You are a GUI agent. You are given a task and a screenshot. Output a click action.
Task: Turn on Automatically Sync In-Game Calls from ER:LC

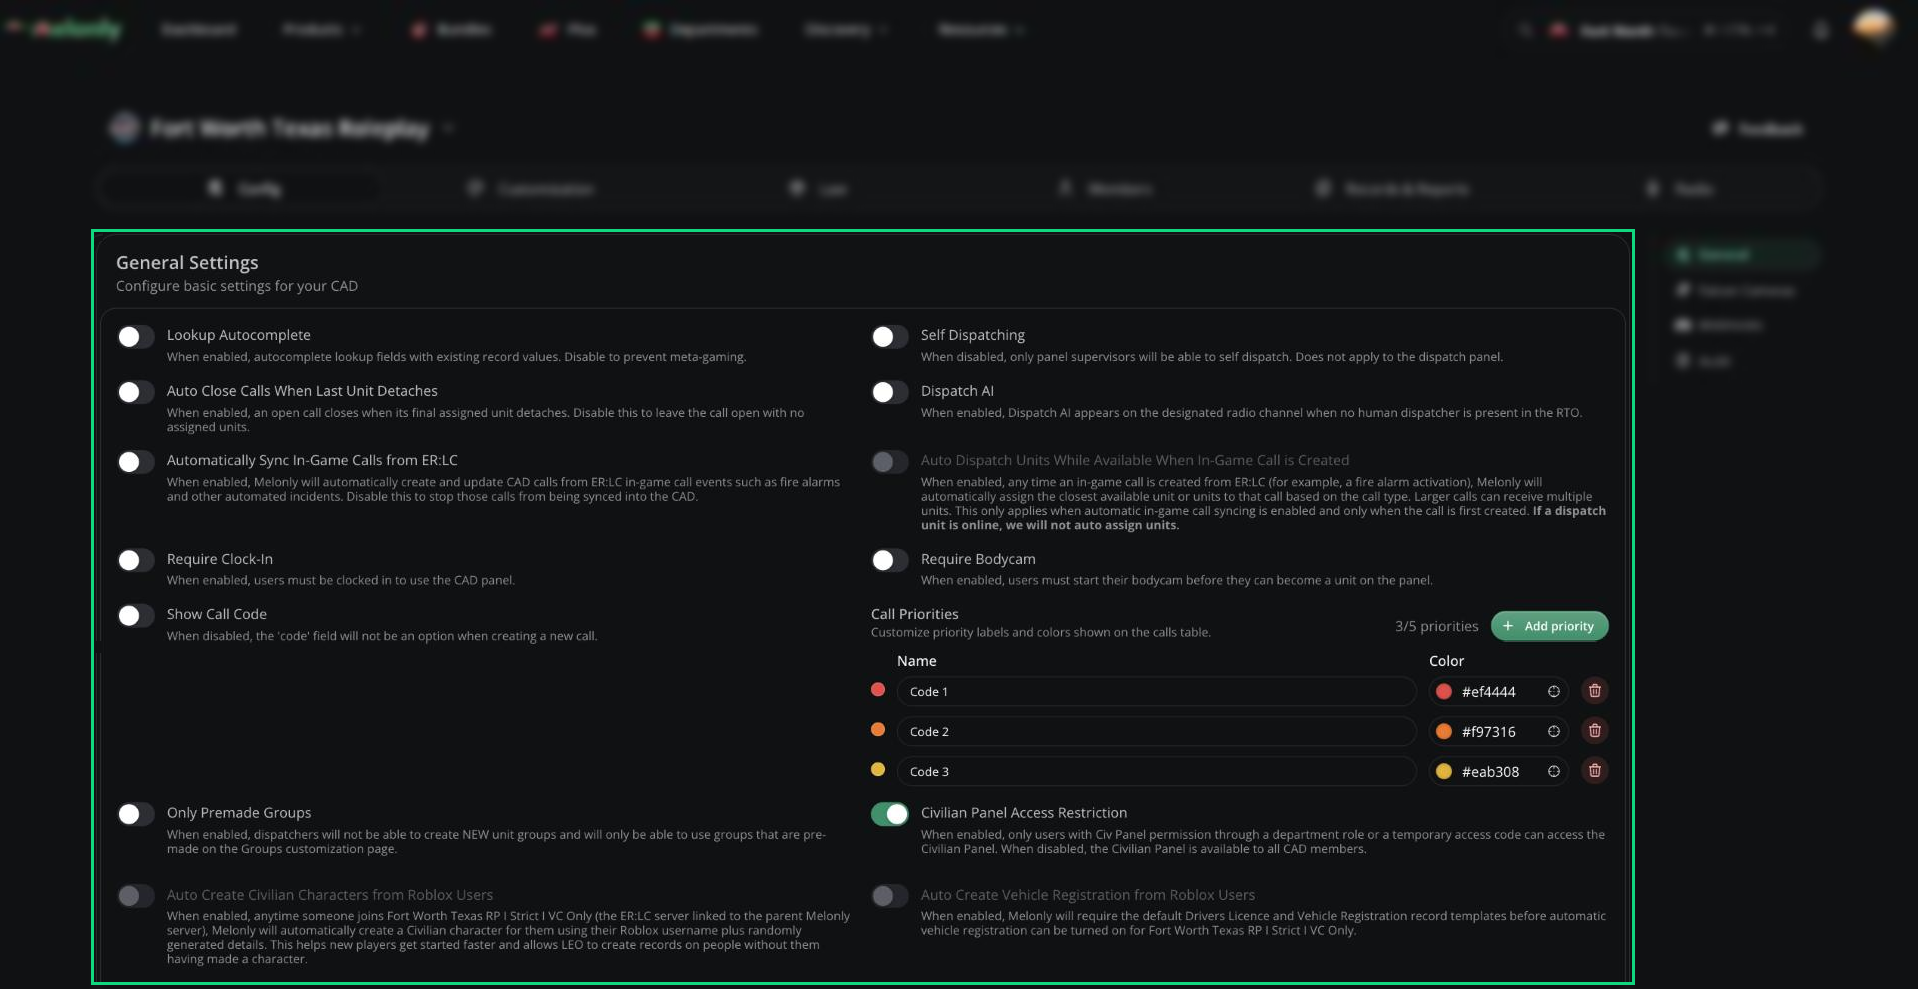(135, 462)
